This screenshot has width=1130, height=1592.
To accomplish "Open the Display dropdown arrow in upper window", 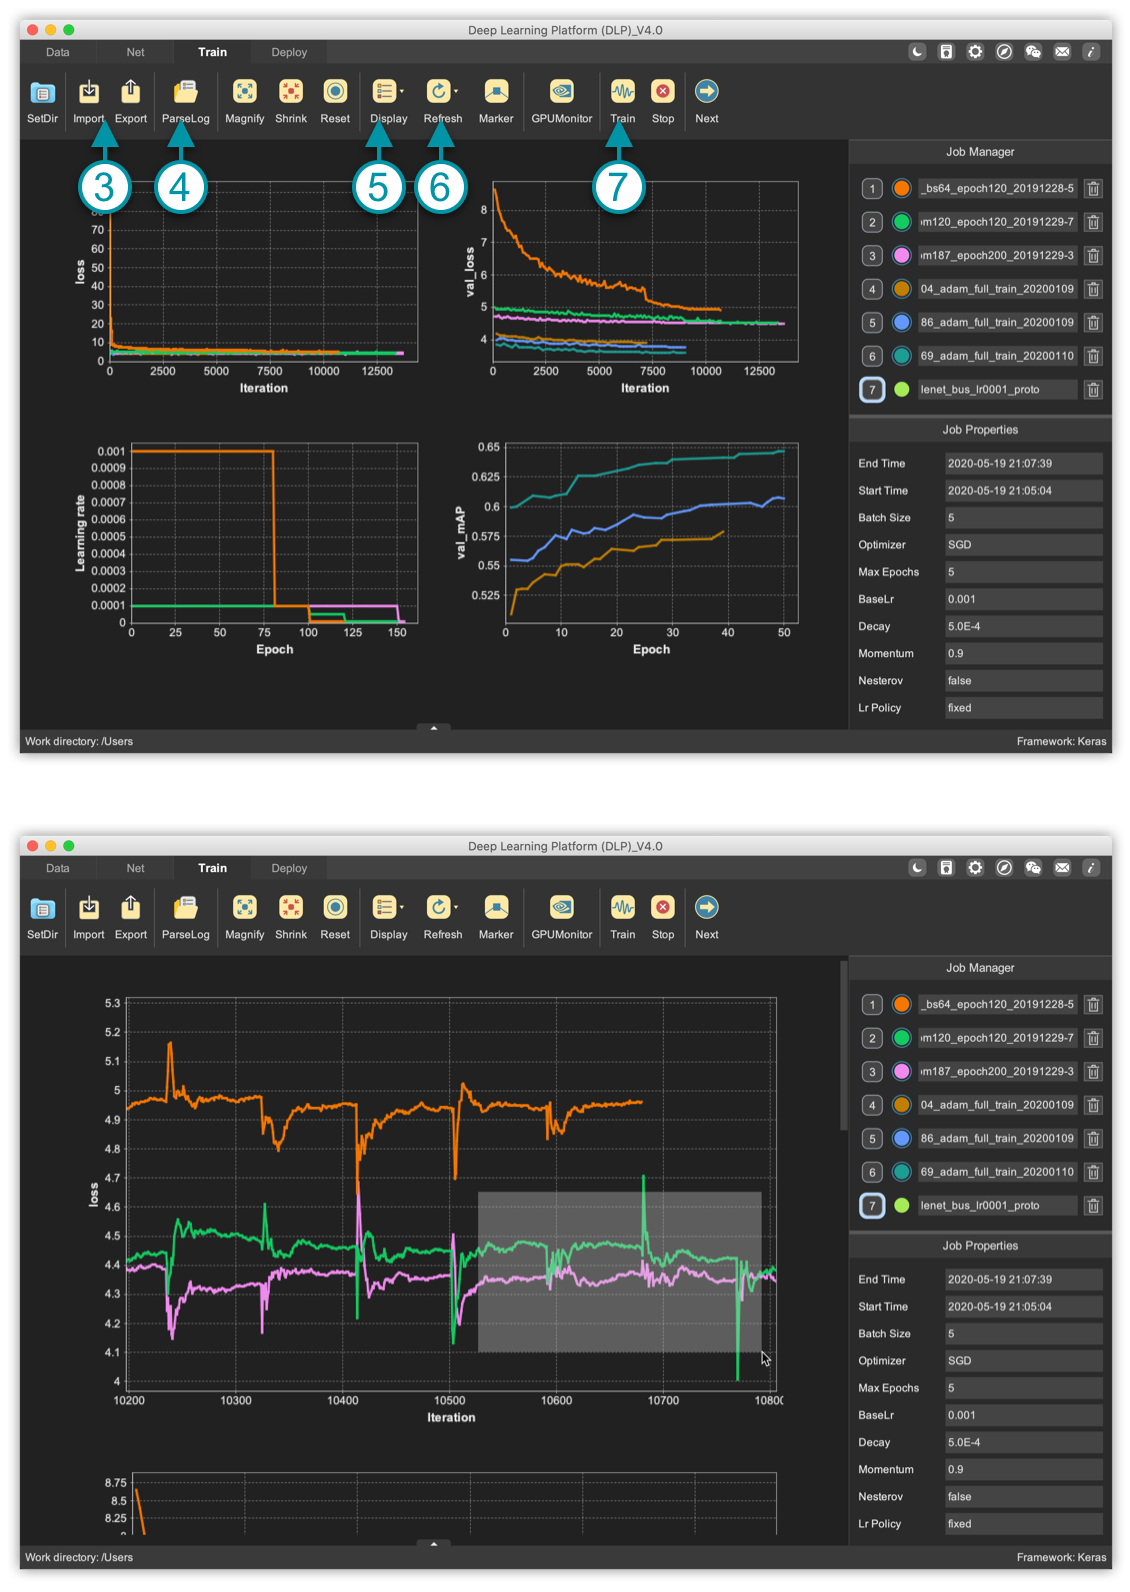I will (402, 91).
